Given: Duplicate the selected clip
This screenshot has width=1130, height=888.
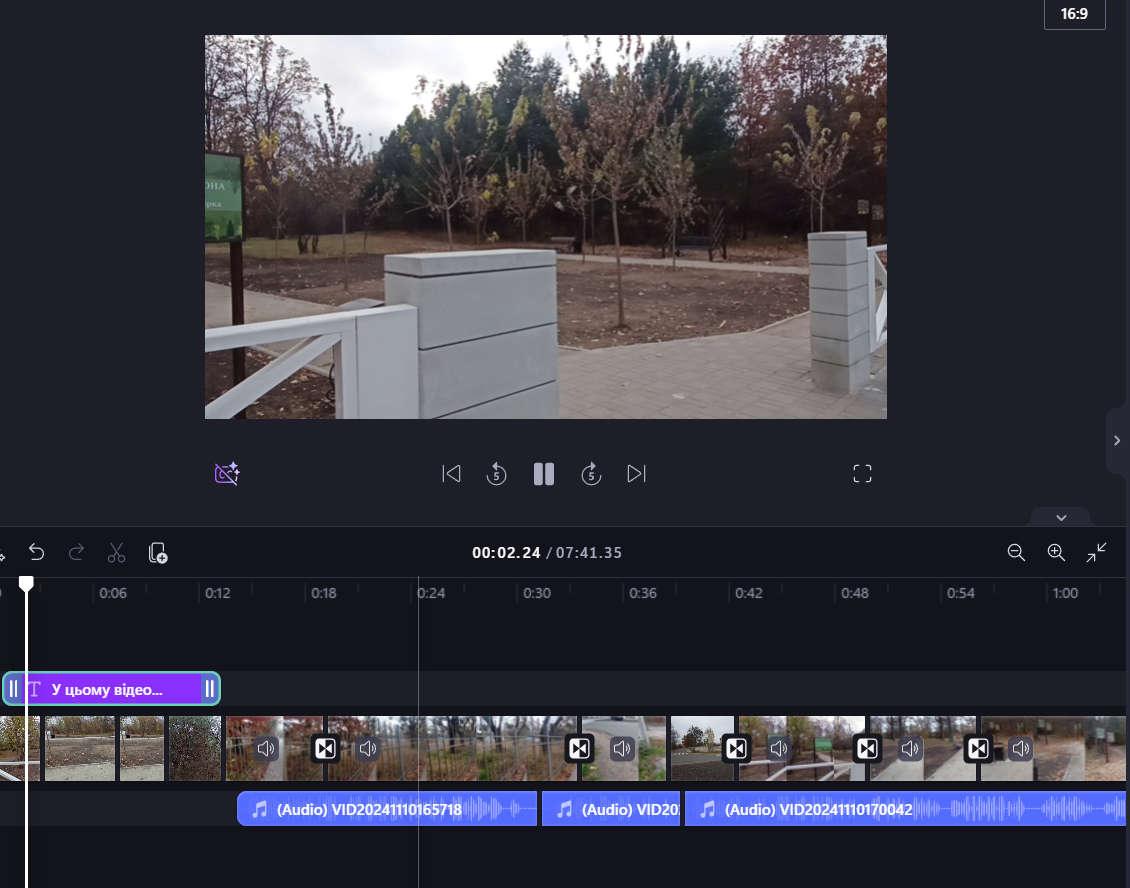Looking at the screenshot, I should (x=158, y=553).
